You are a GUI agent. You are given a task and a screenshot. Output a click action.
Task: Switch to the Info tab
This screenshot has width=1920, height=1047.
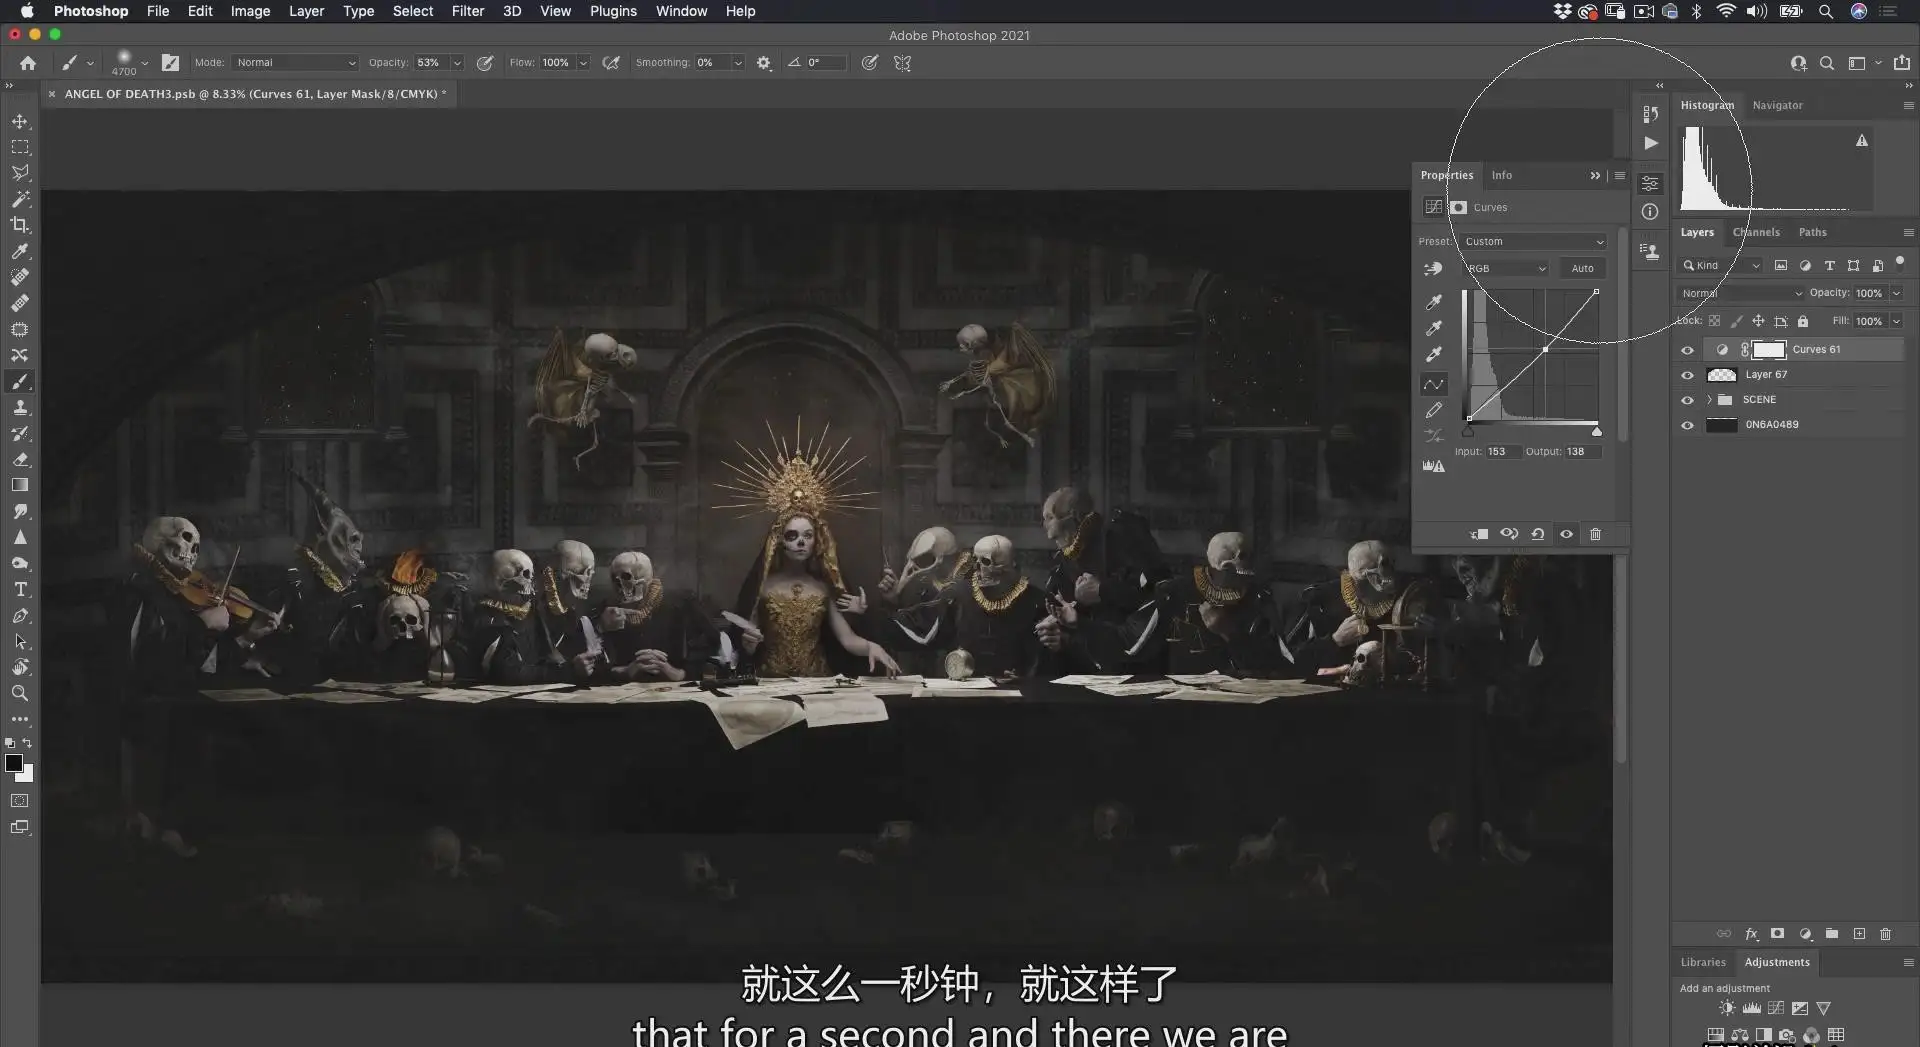pyautogui.click(x=1501, y=175)
